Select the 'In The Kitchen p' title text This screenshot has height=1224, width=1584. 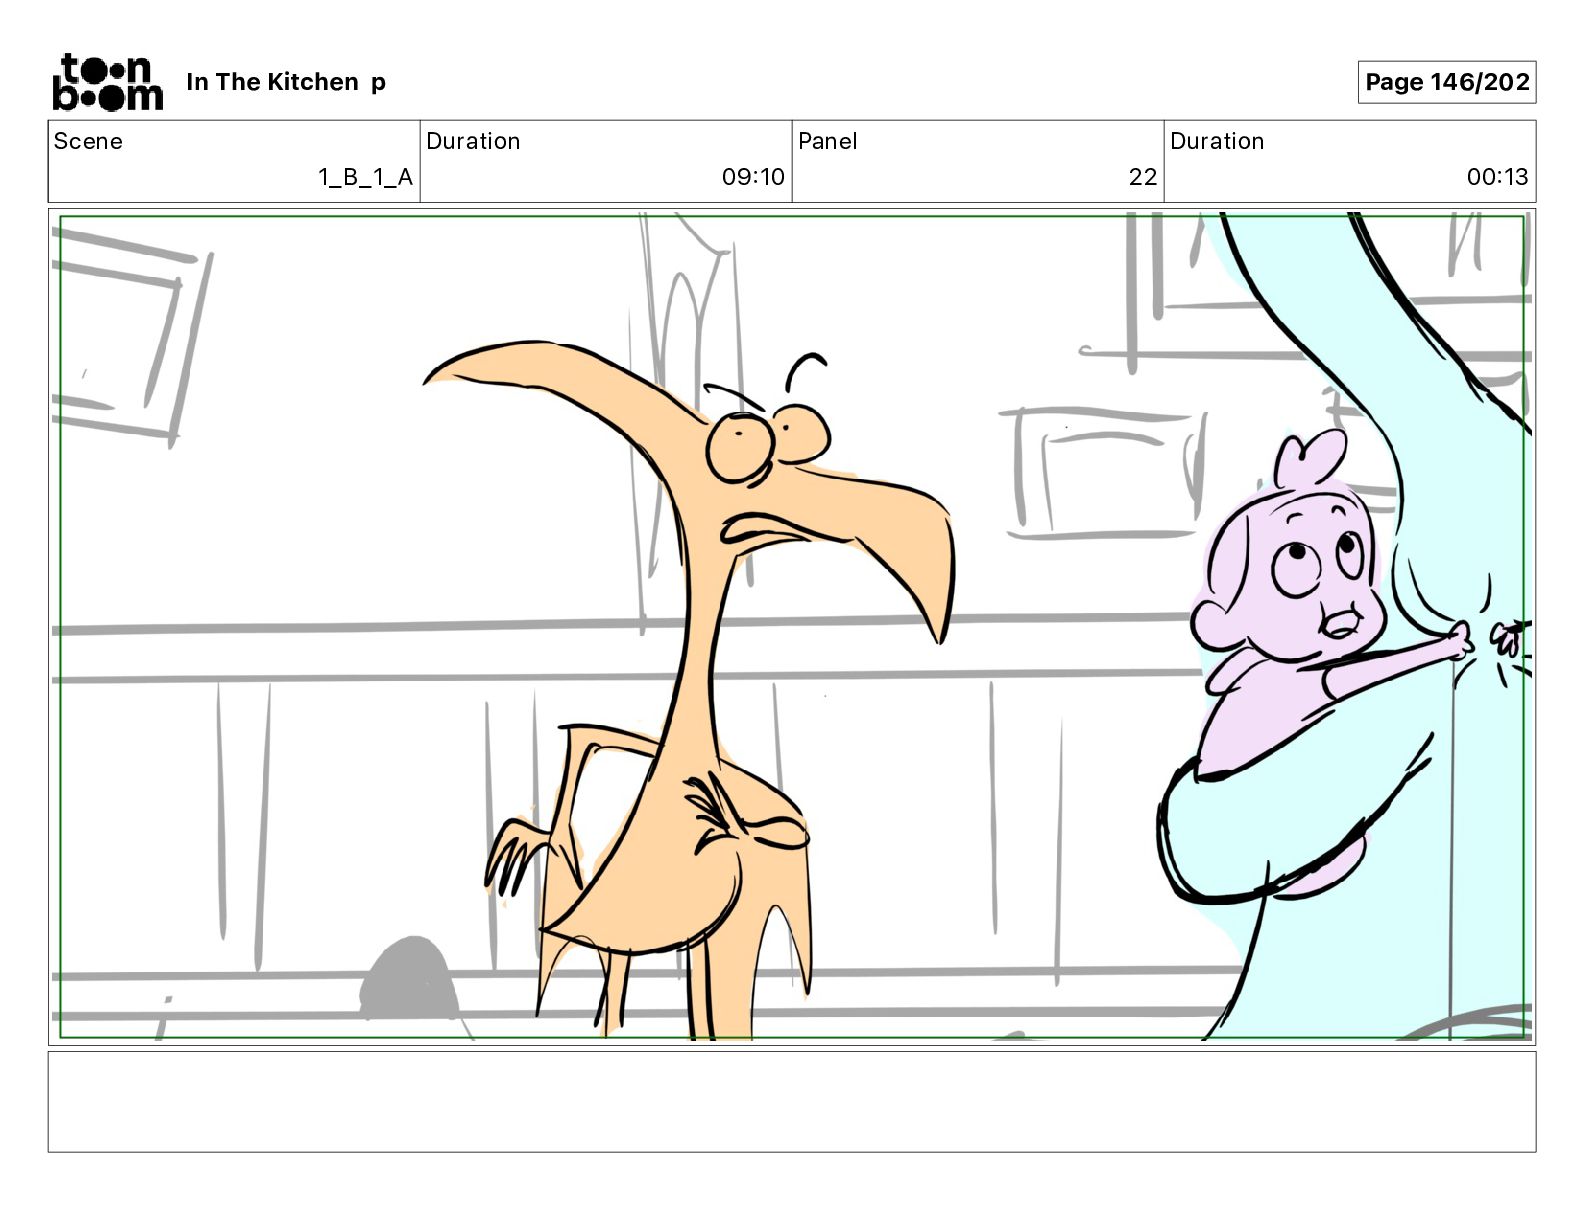pos(286,82)
